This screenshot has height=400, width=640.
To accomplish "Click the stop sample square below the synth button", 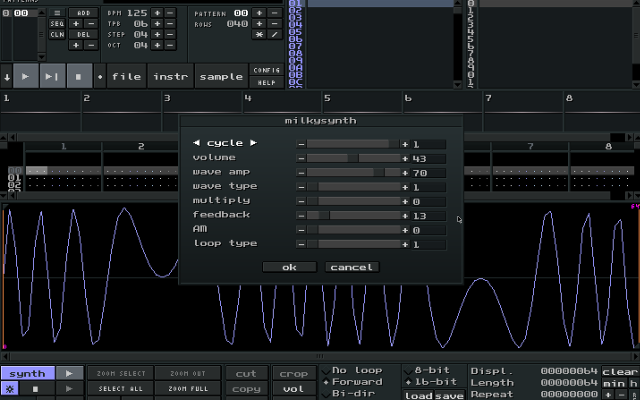I will pyautogui.click(x=36, y=389).
